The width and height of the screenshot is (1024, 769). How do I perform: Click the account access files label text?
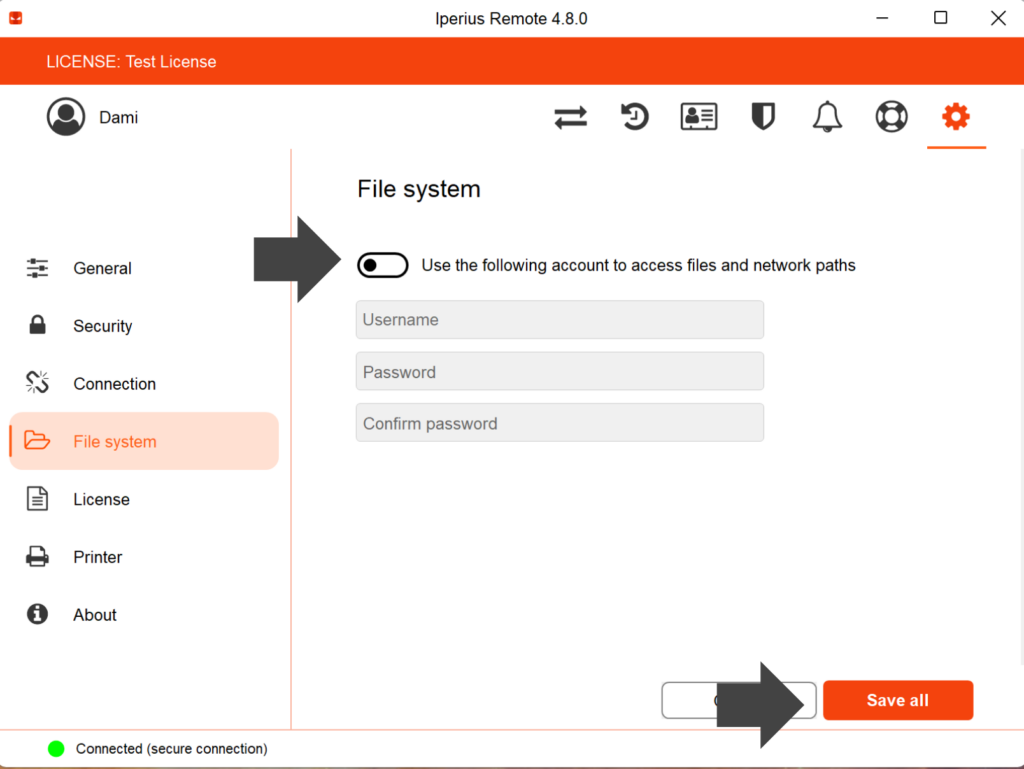tap(638, 266)
